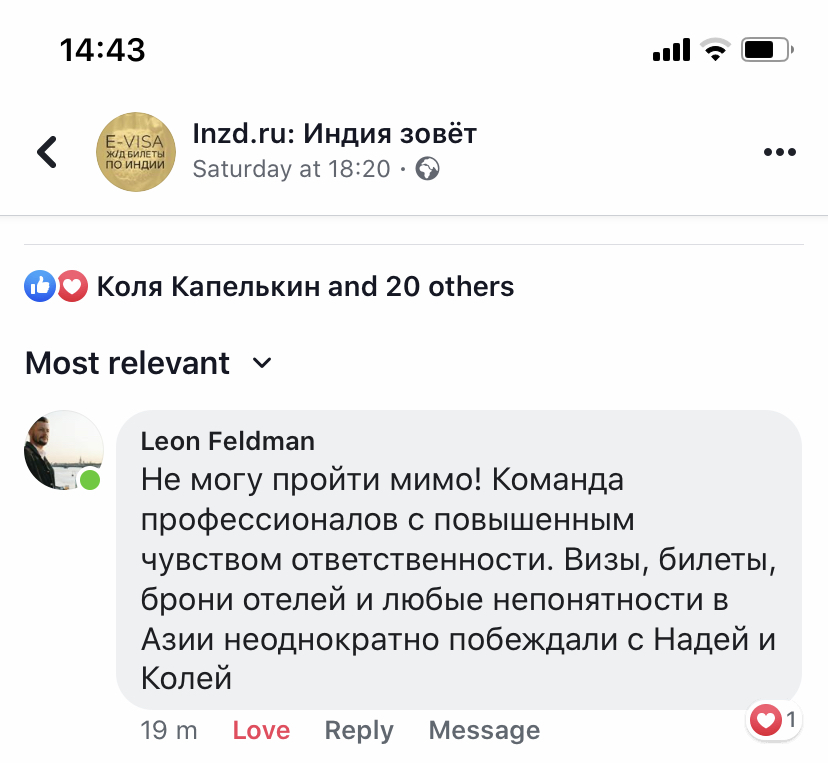Tap the chevron next to Most relevant

click(x=262, y=363)
